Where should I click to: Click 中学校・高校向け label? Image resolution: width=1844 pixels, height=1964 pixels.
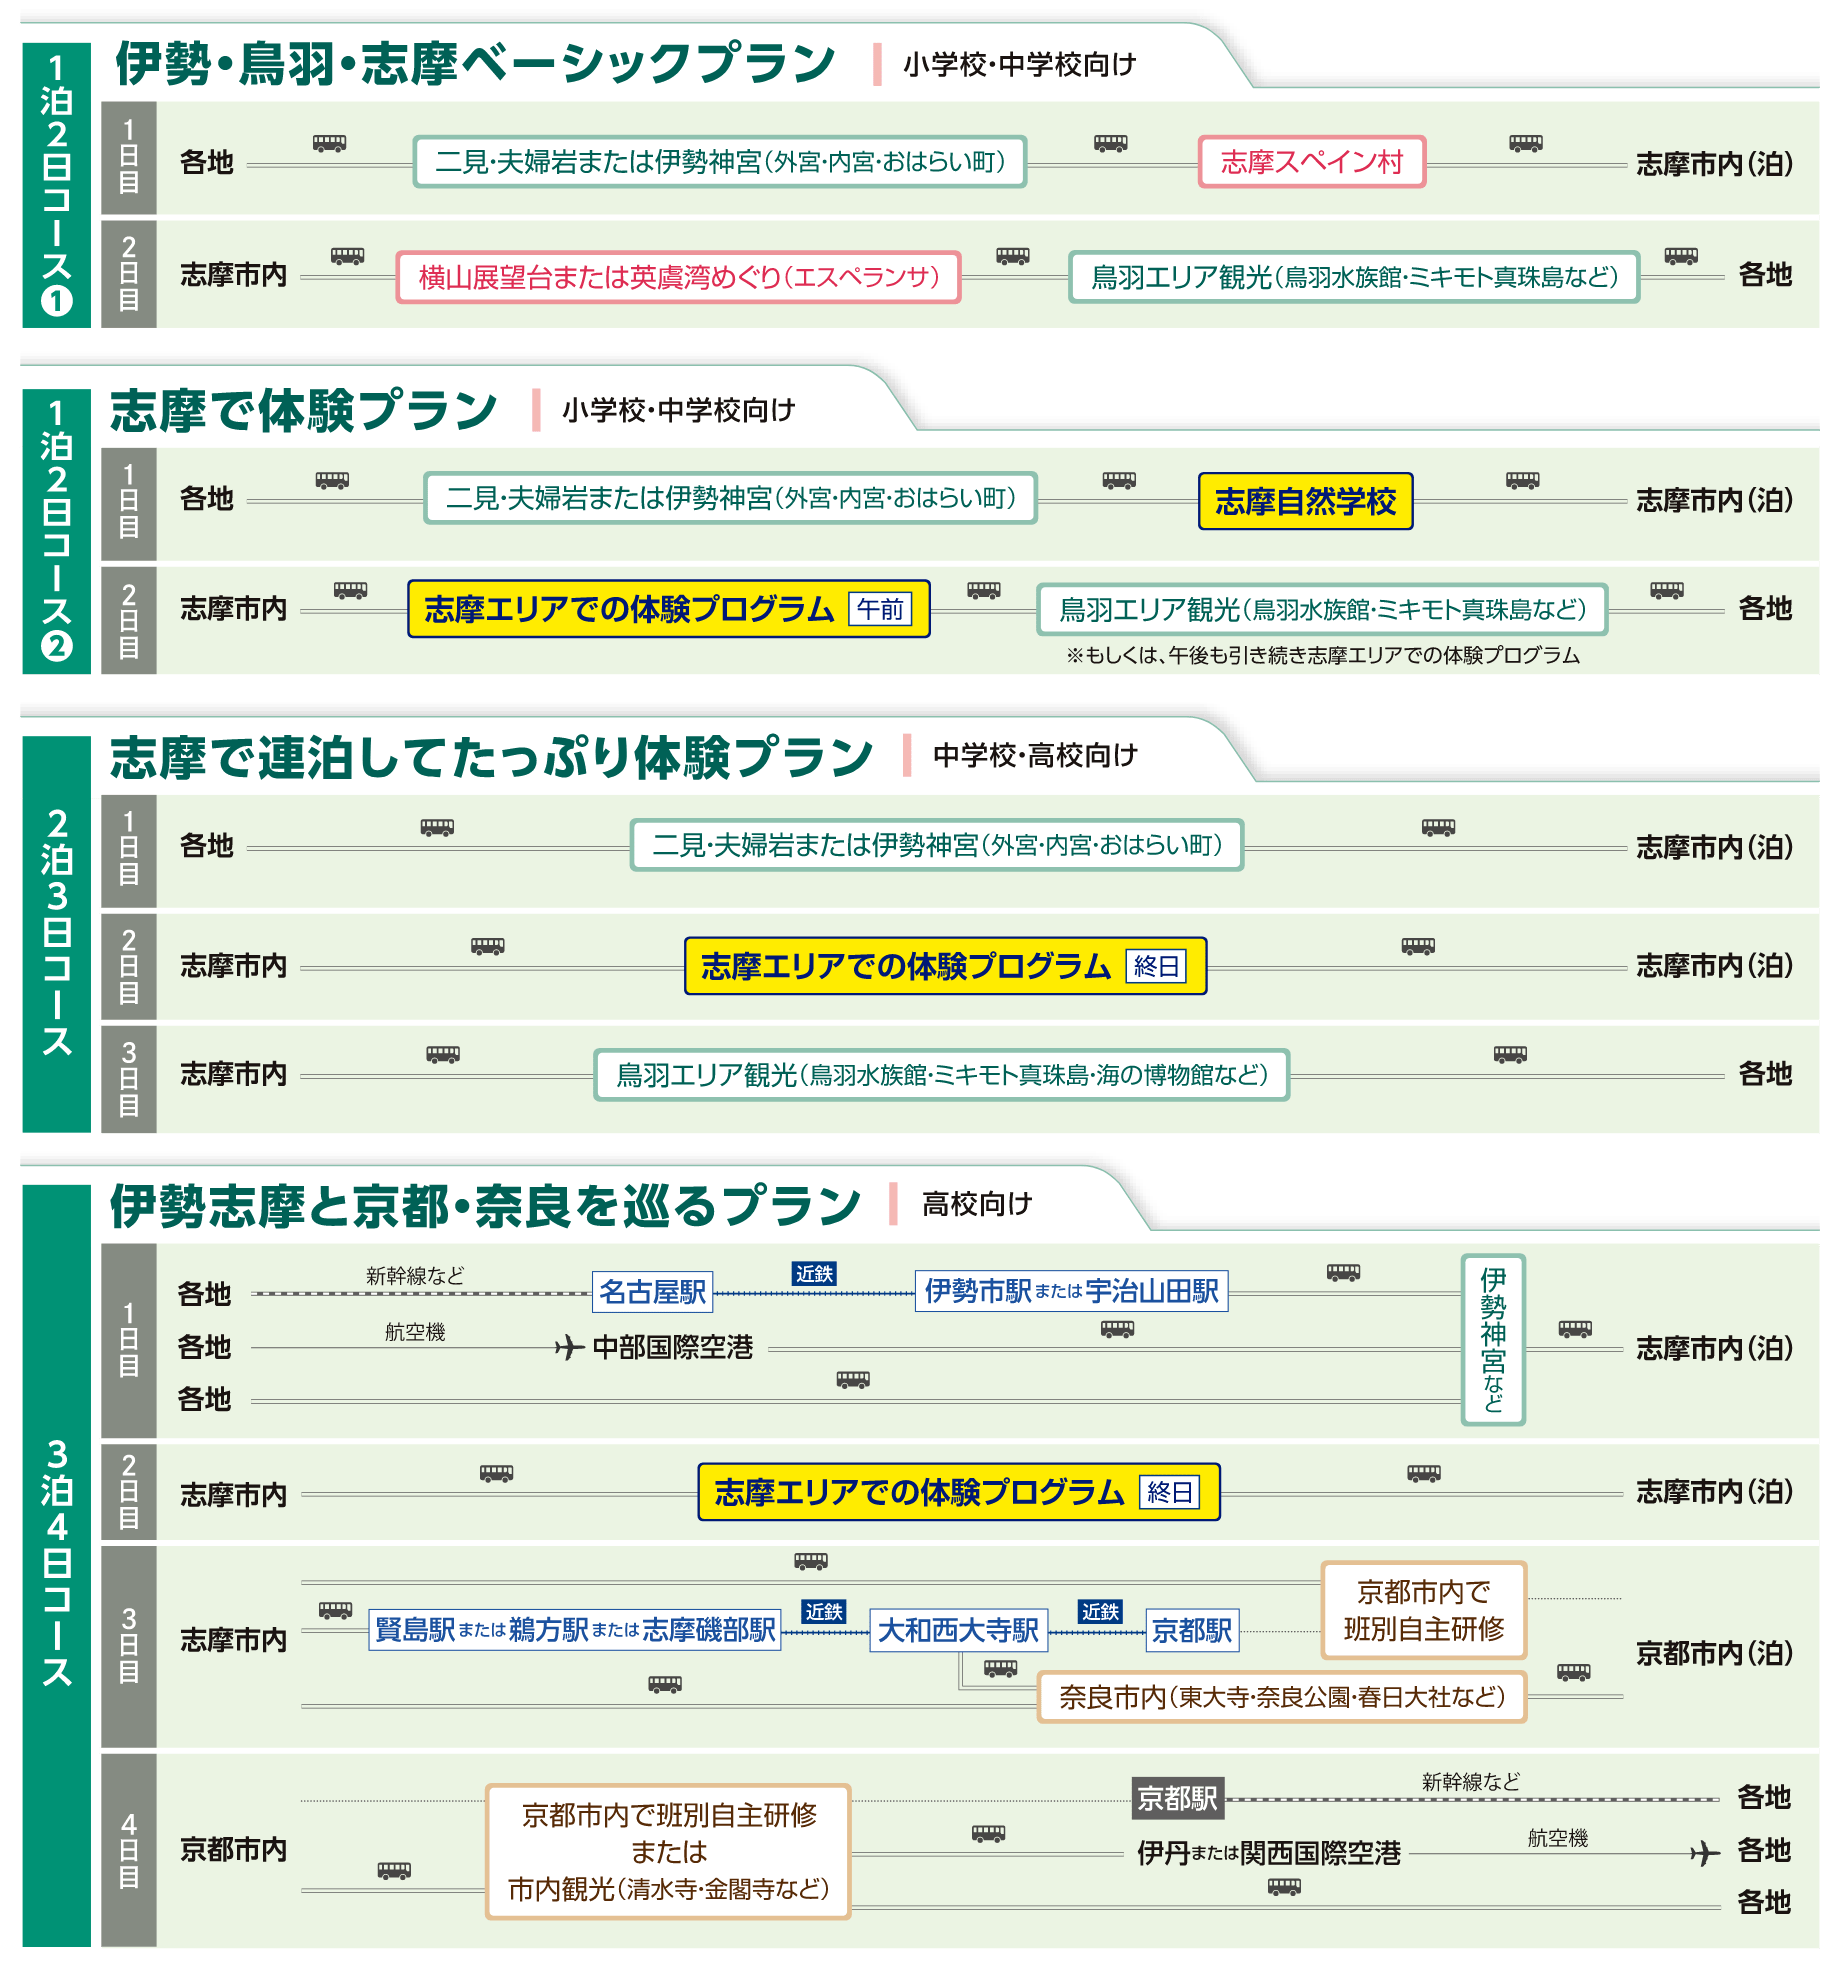pyautogui.click(x=1035, y=756)
